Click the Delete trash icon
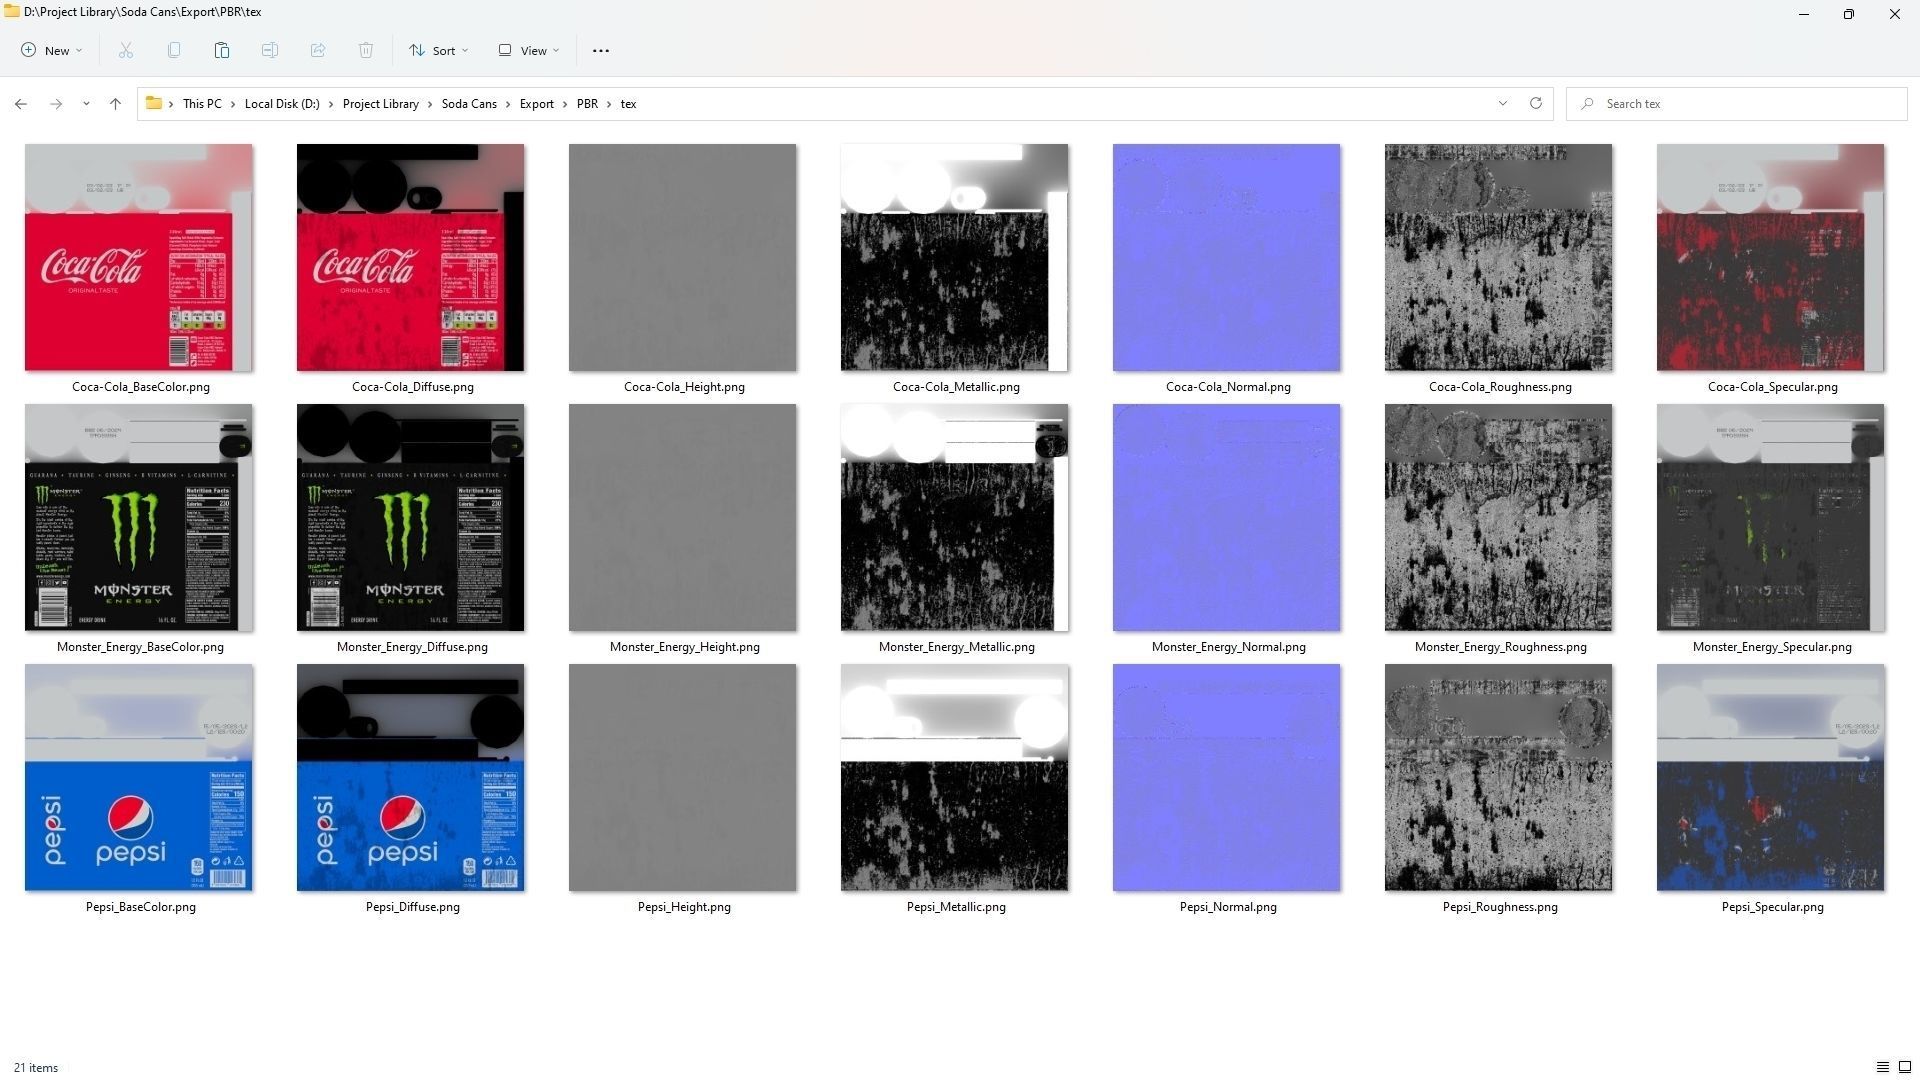The image size is (1920, 1080). (366, 50)
